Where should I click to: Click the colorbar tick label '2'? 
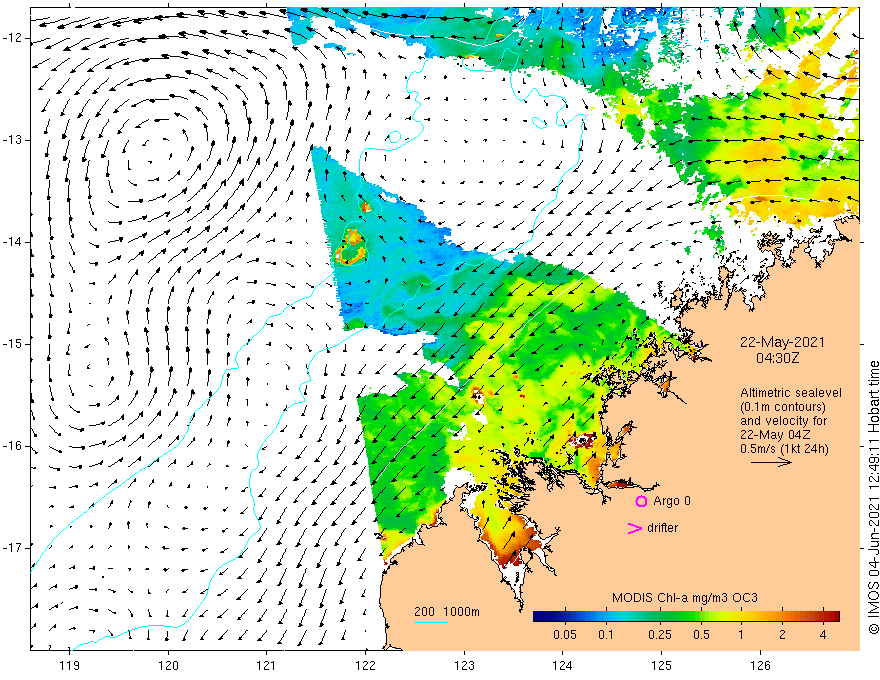[x=782, y=635]
